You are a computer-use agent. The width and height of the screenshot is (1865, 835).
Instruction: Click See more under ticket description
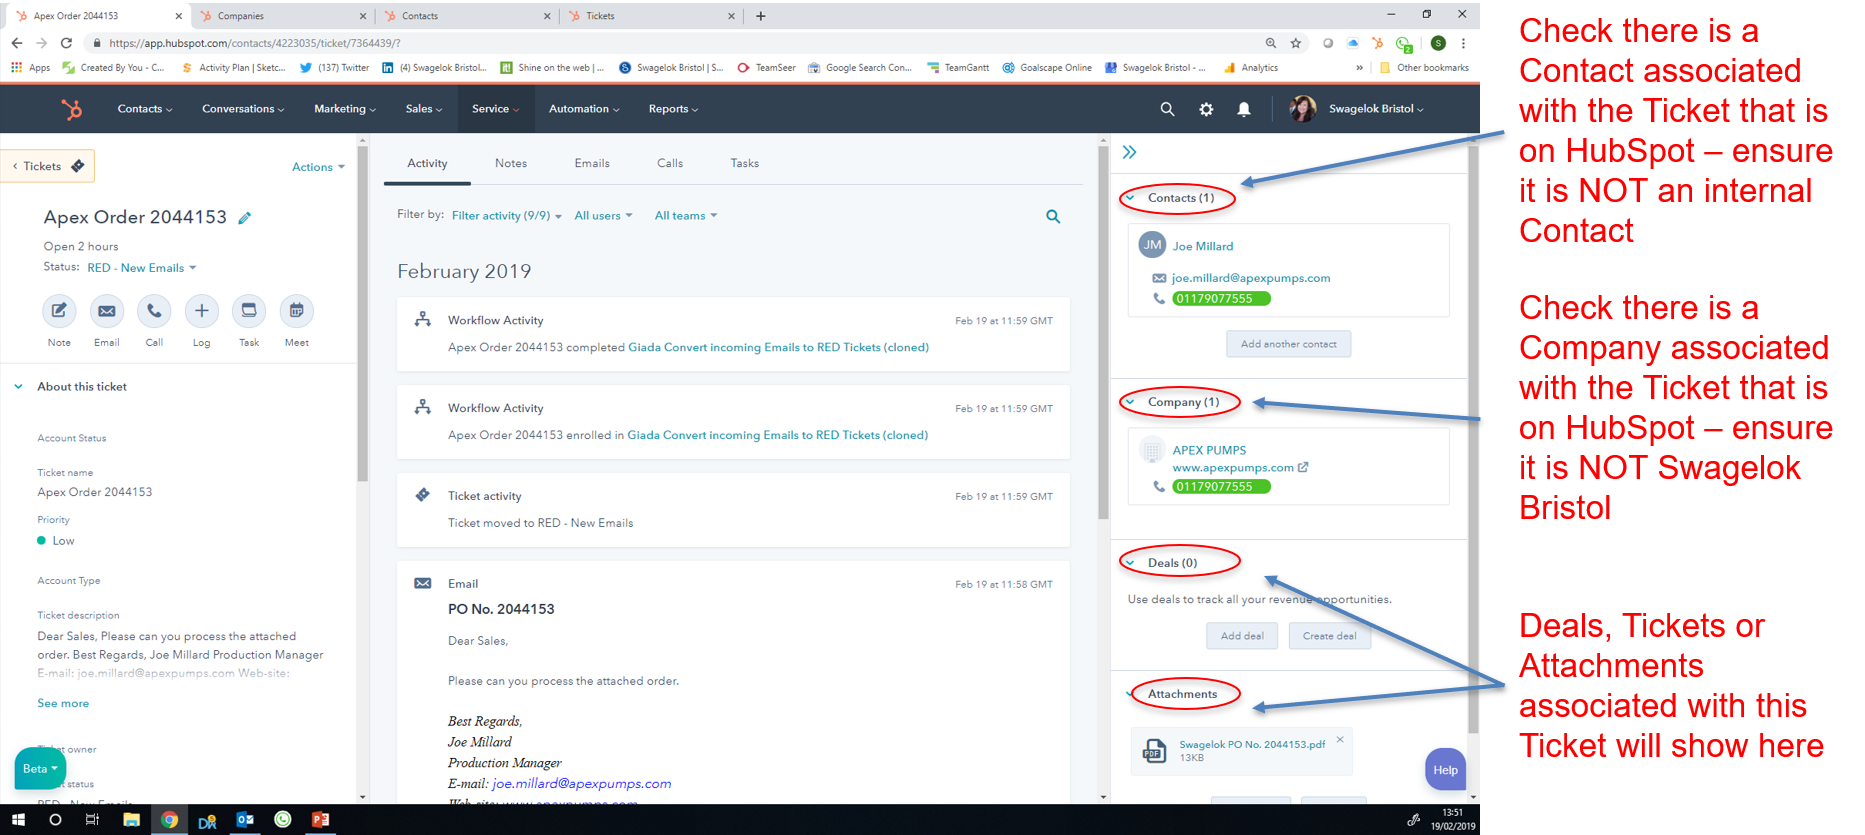[x=63, y=704]
